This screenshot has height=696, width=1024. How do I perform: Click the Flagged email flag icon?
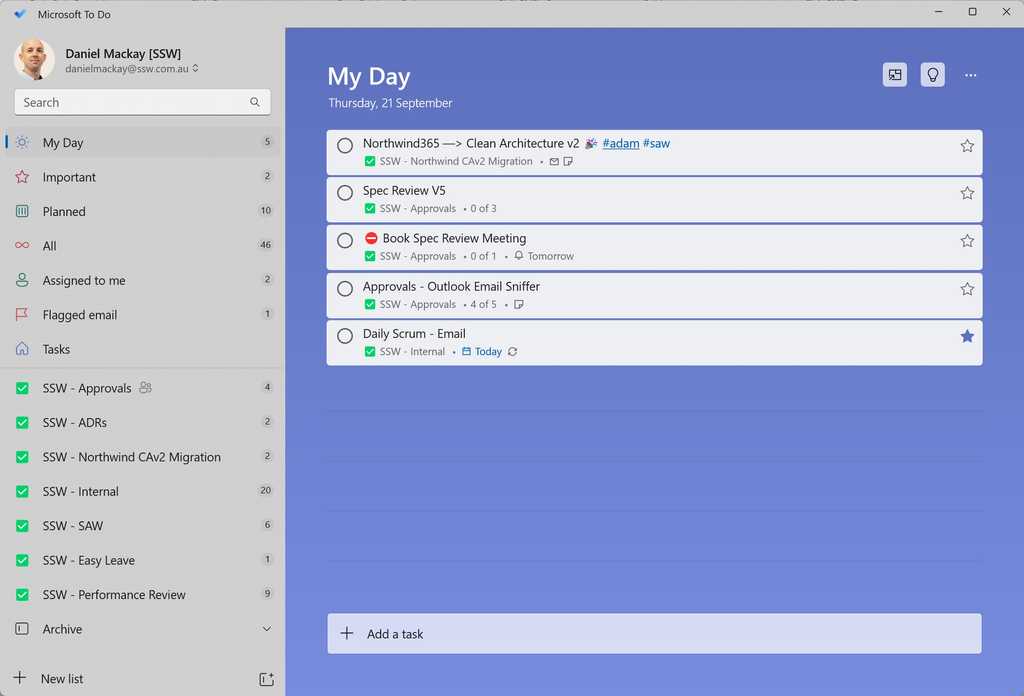pyautogui.click(x=22, y=314)
